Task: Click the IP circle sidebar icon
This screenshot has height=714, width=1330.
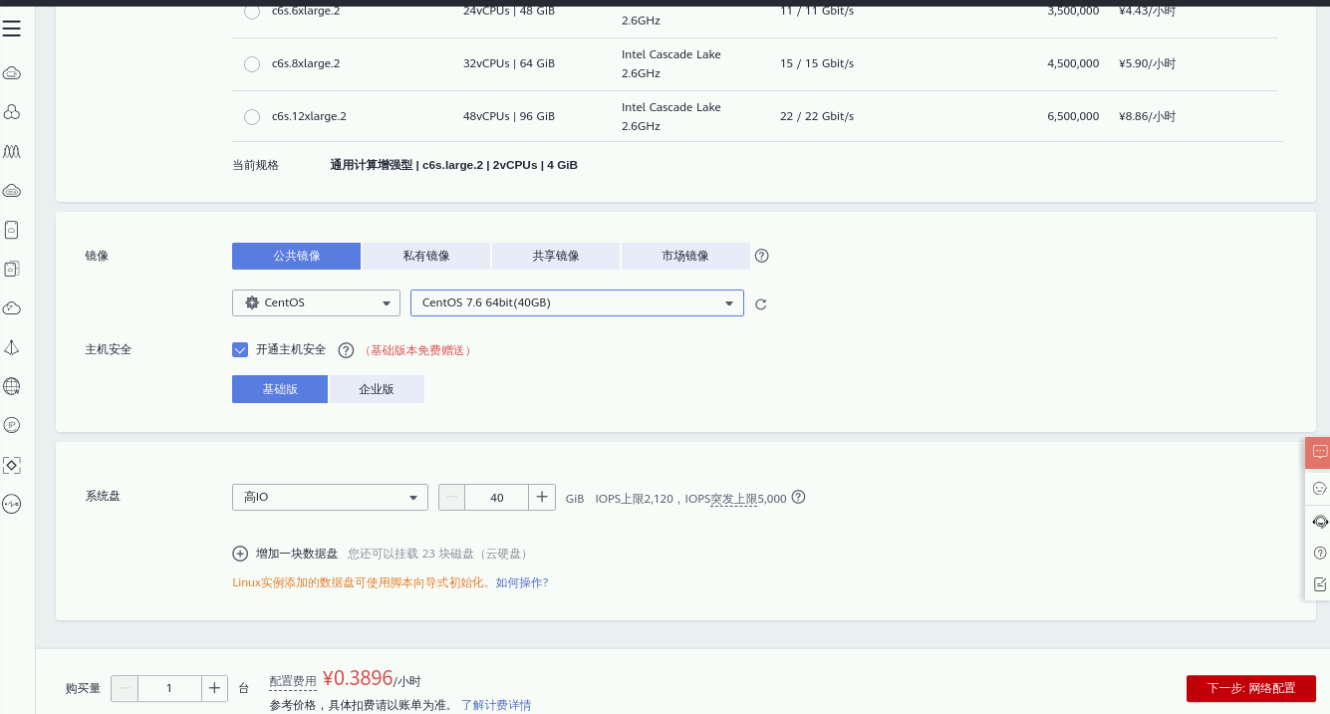Action: [12, 425]
